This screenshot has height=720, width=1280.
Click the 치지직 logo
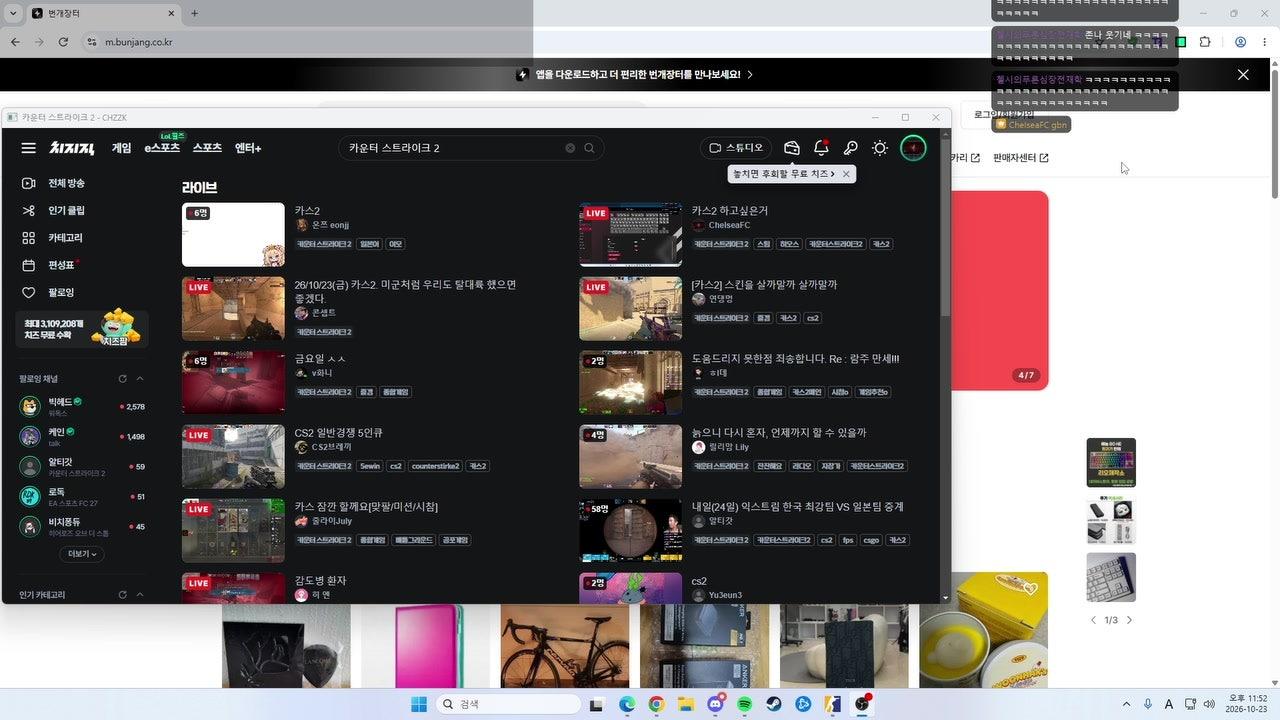click(x=72, y=148)
